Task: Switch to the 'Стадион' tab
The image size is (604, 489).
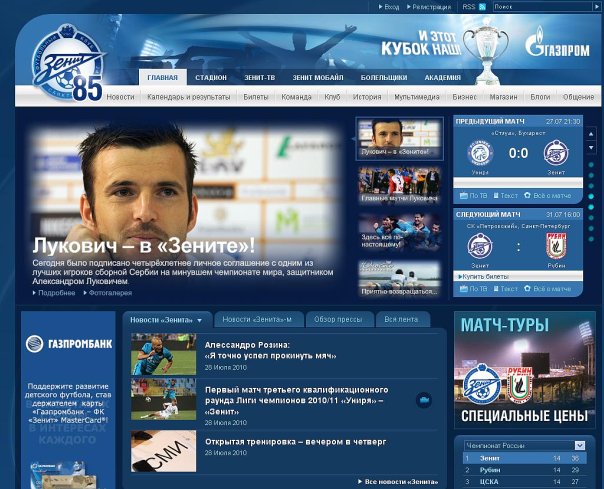Action: click(210, 77)
